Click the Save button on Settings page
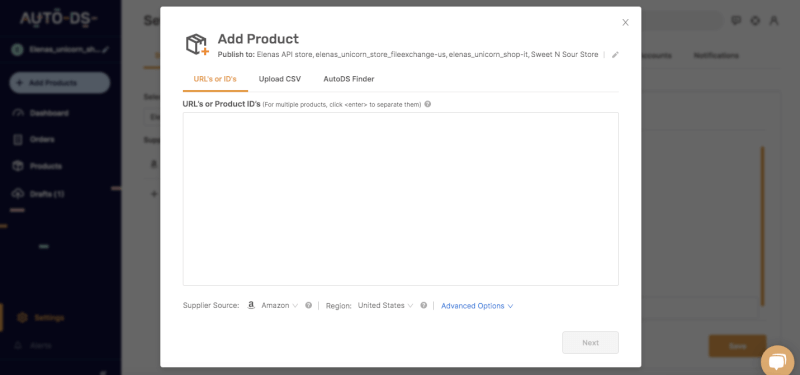 [x=737, y=346]
